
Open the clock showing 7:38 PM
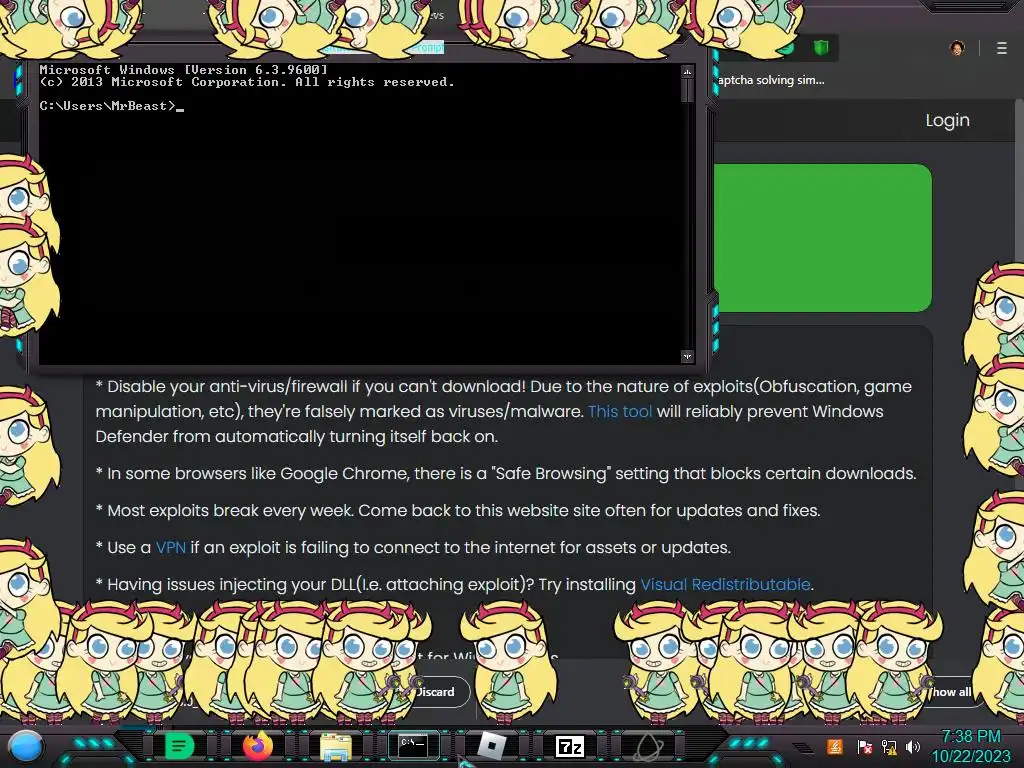coord(970,746)
